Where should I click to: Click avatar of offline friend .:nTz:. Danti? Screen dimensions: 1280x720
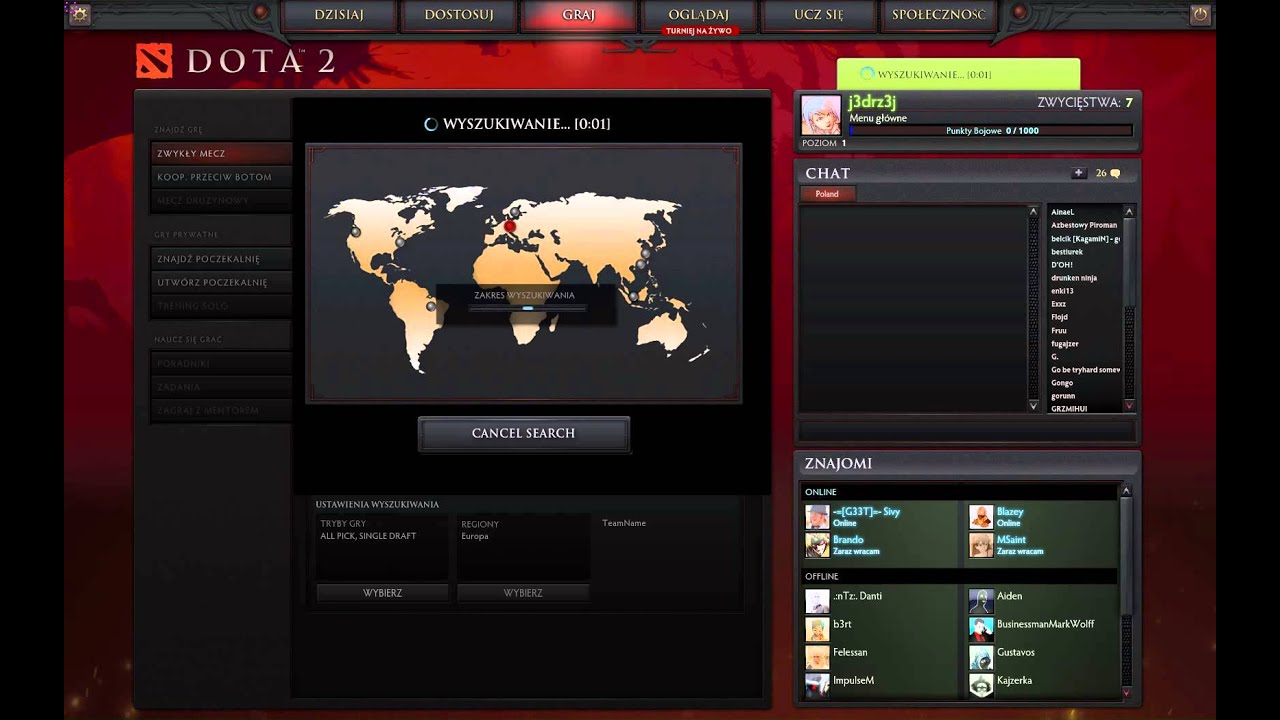(x=818, y=601)
